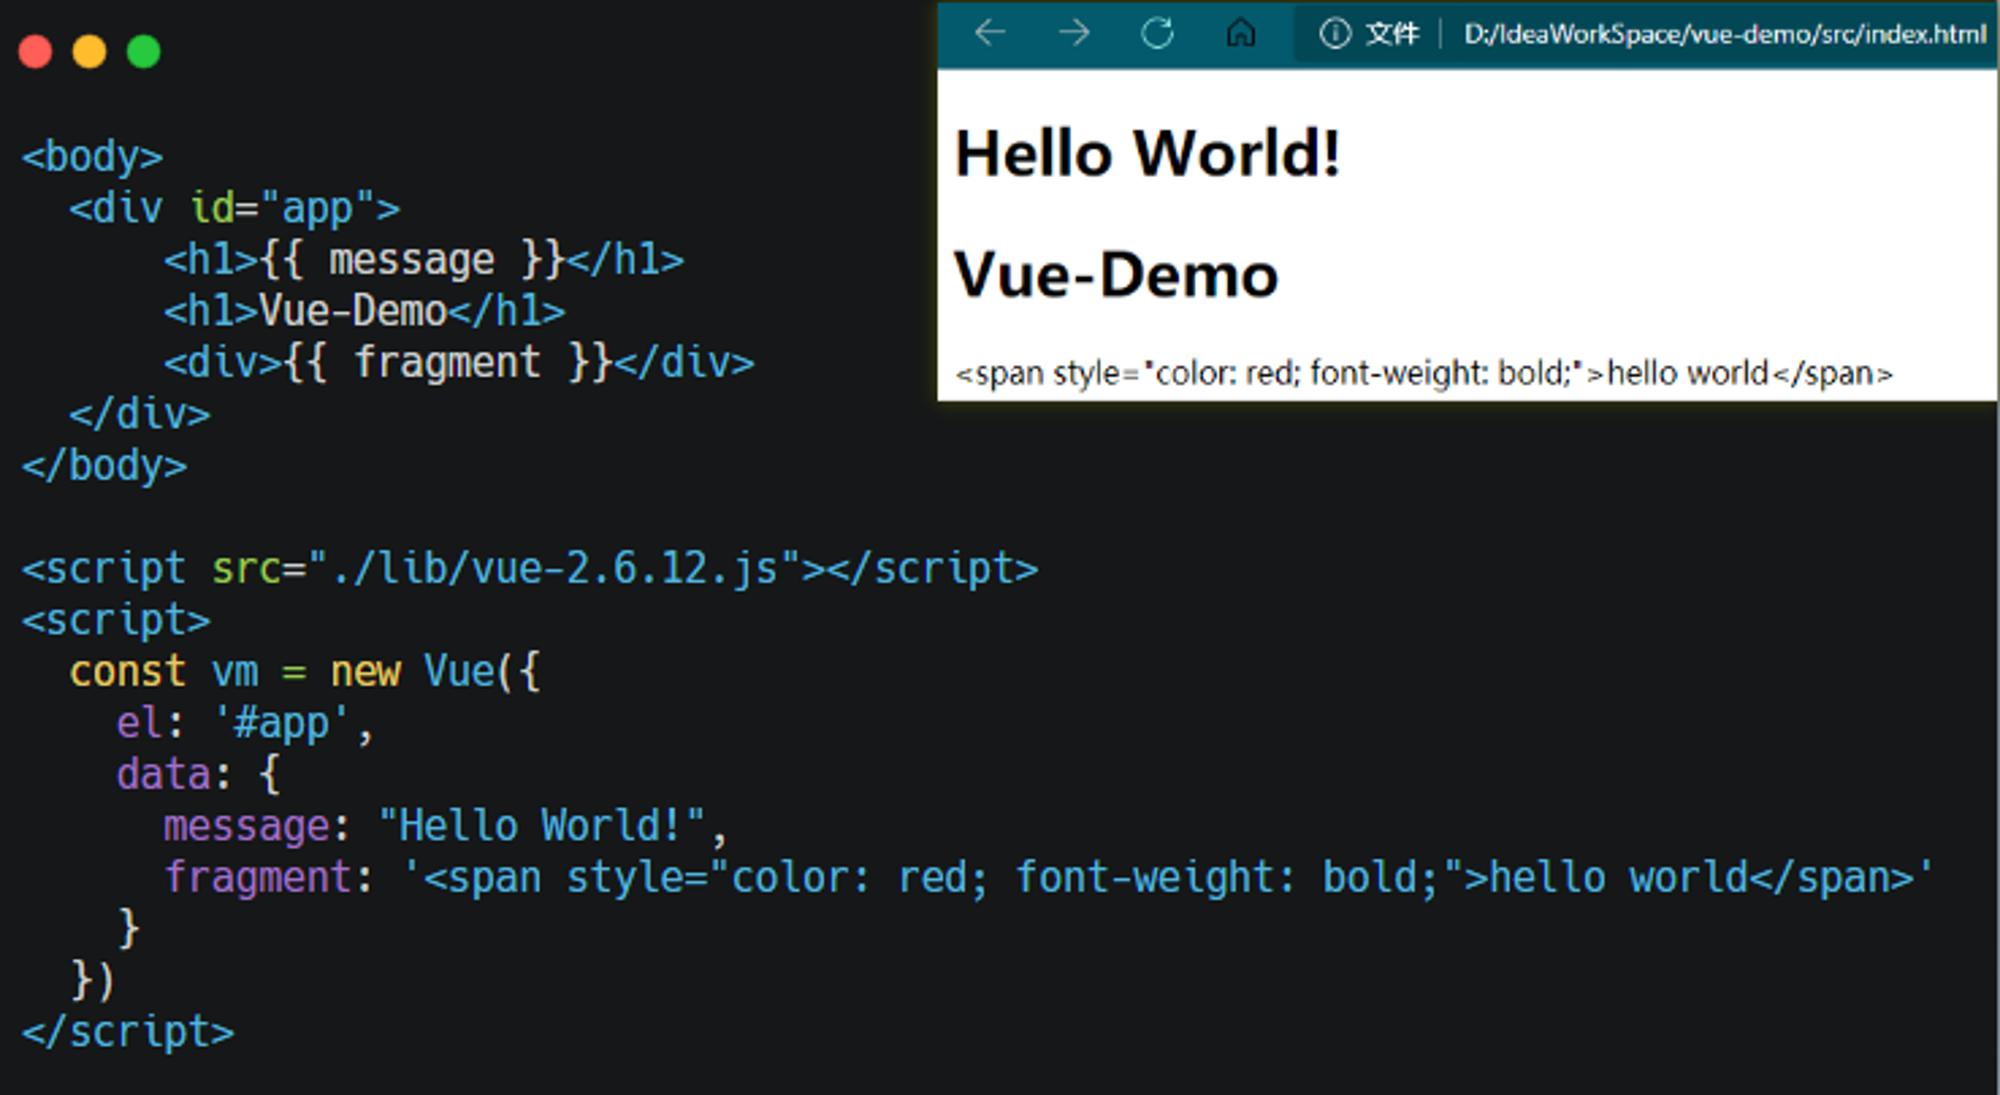Click the green window dot
This screenshot has width=2000, height=1095.
pyautogui.click(x=144, y=51)
